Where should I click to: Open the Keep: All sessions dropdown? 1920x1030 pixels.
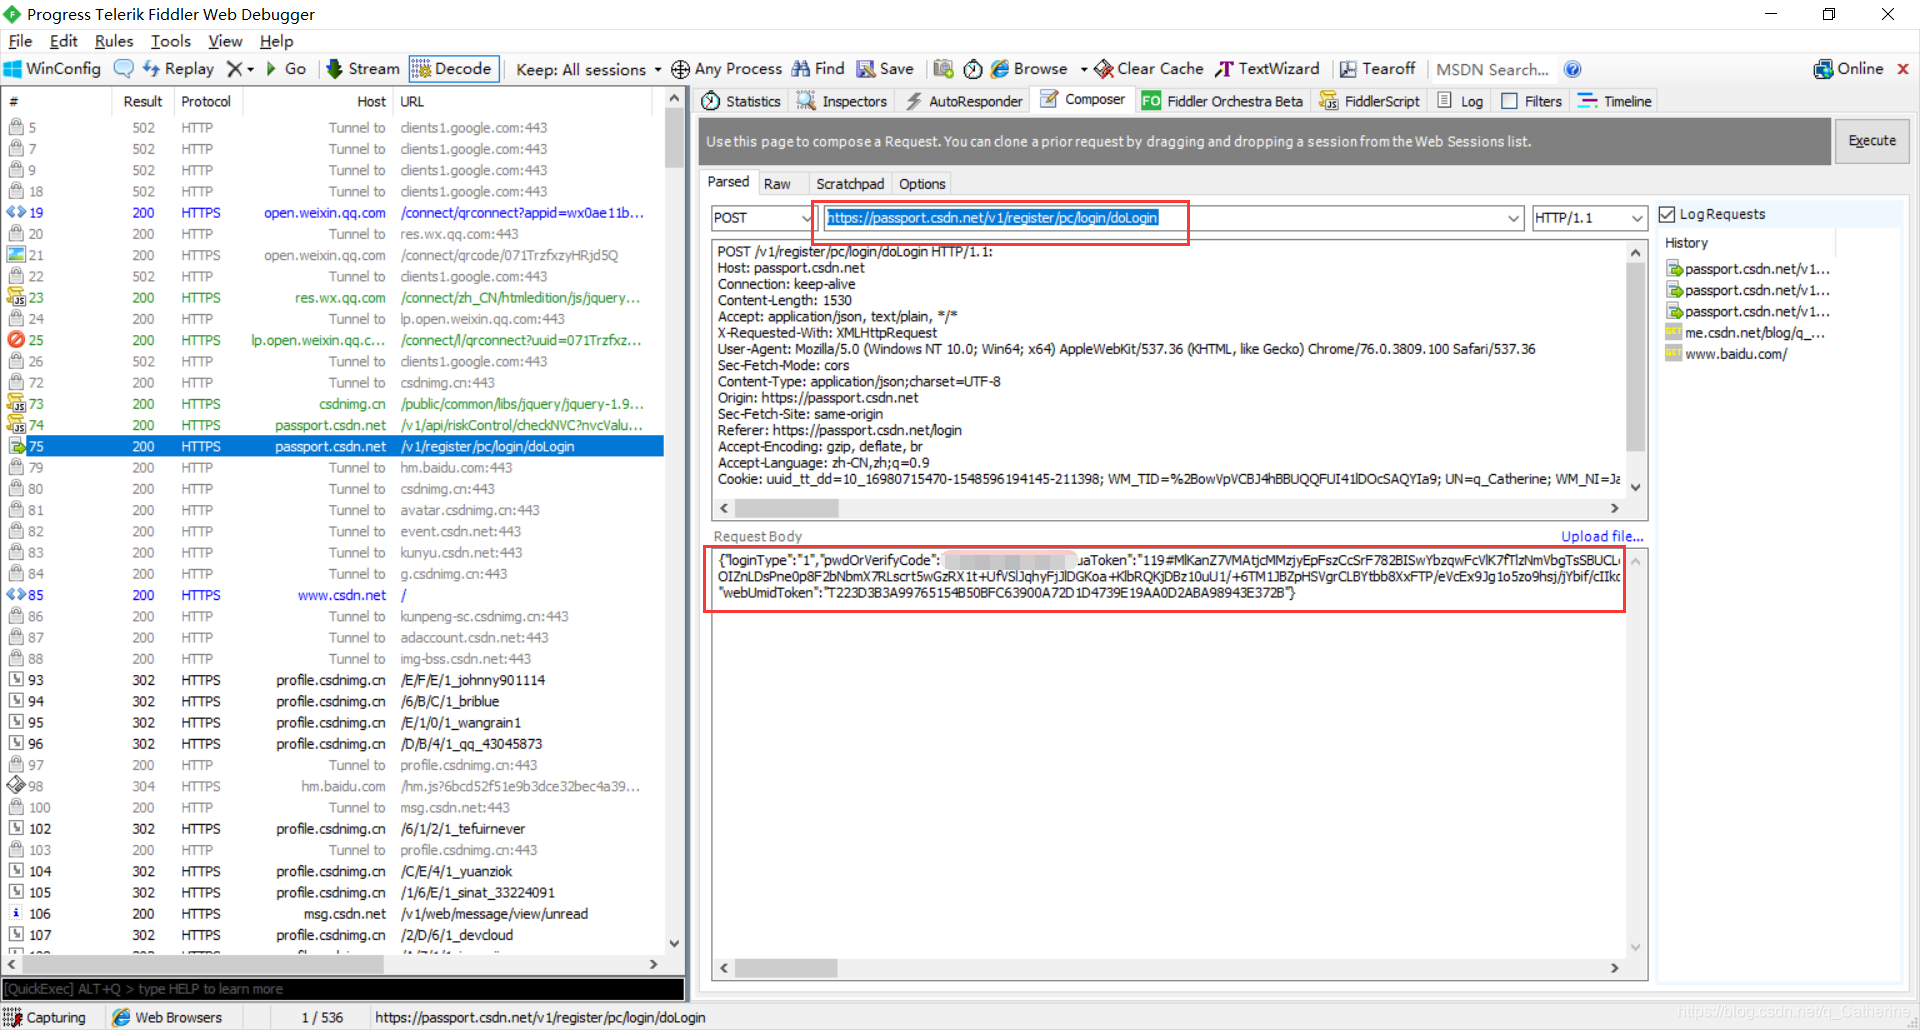(x=586, y=69)
